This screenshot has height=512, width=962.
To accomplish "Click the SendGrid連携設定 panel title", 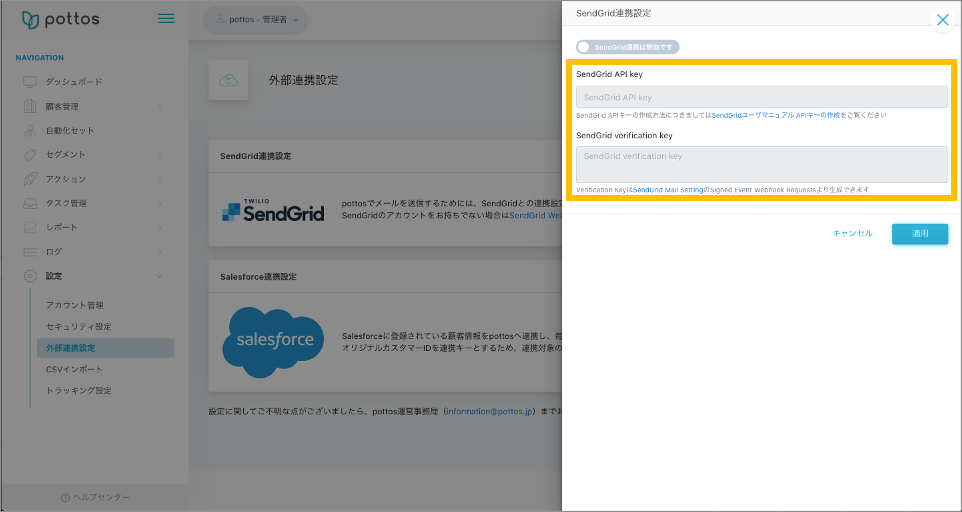I will tap(614, 13).
